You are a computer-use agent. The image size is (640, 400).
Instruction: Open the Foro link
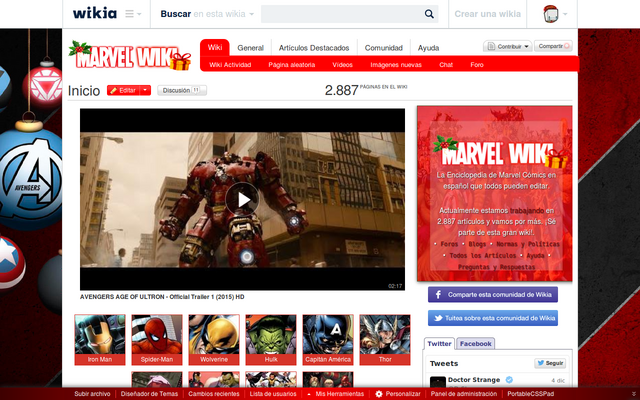(x=477, y=64)
